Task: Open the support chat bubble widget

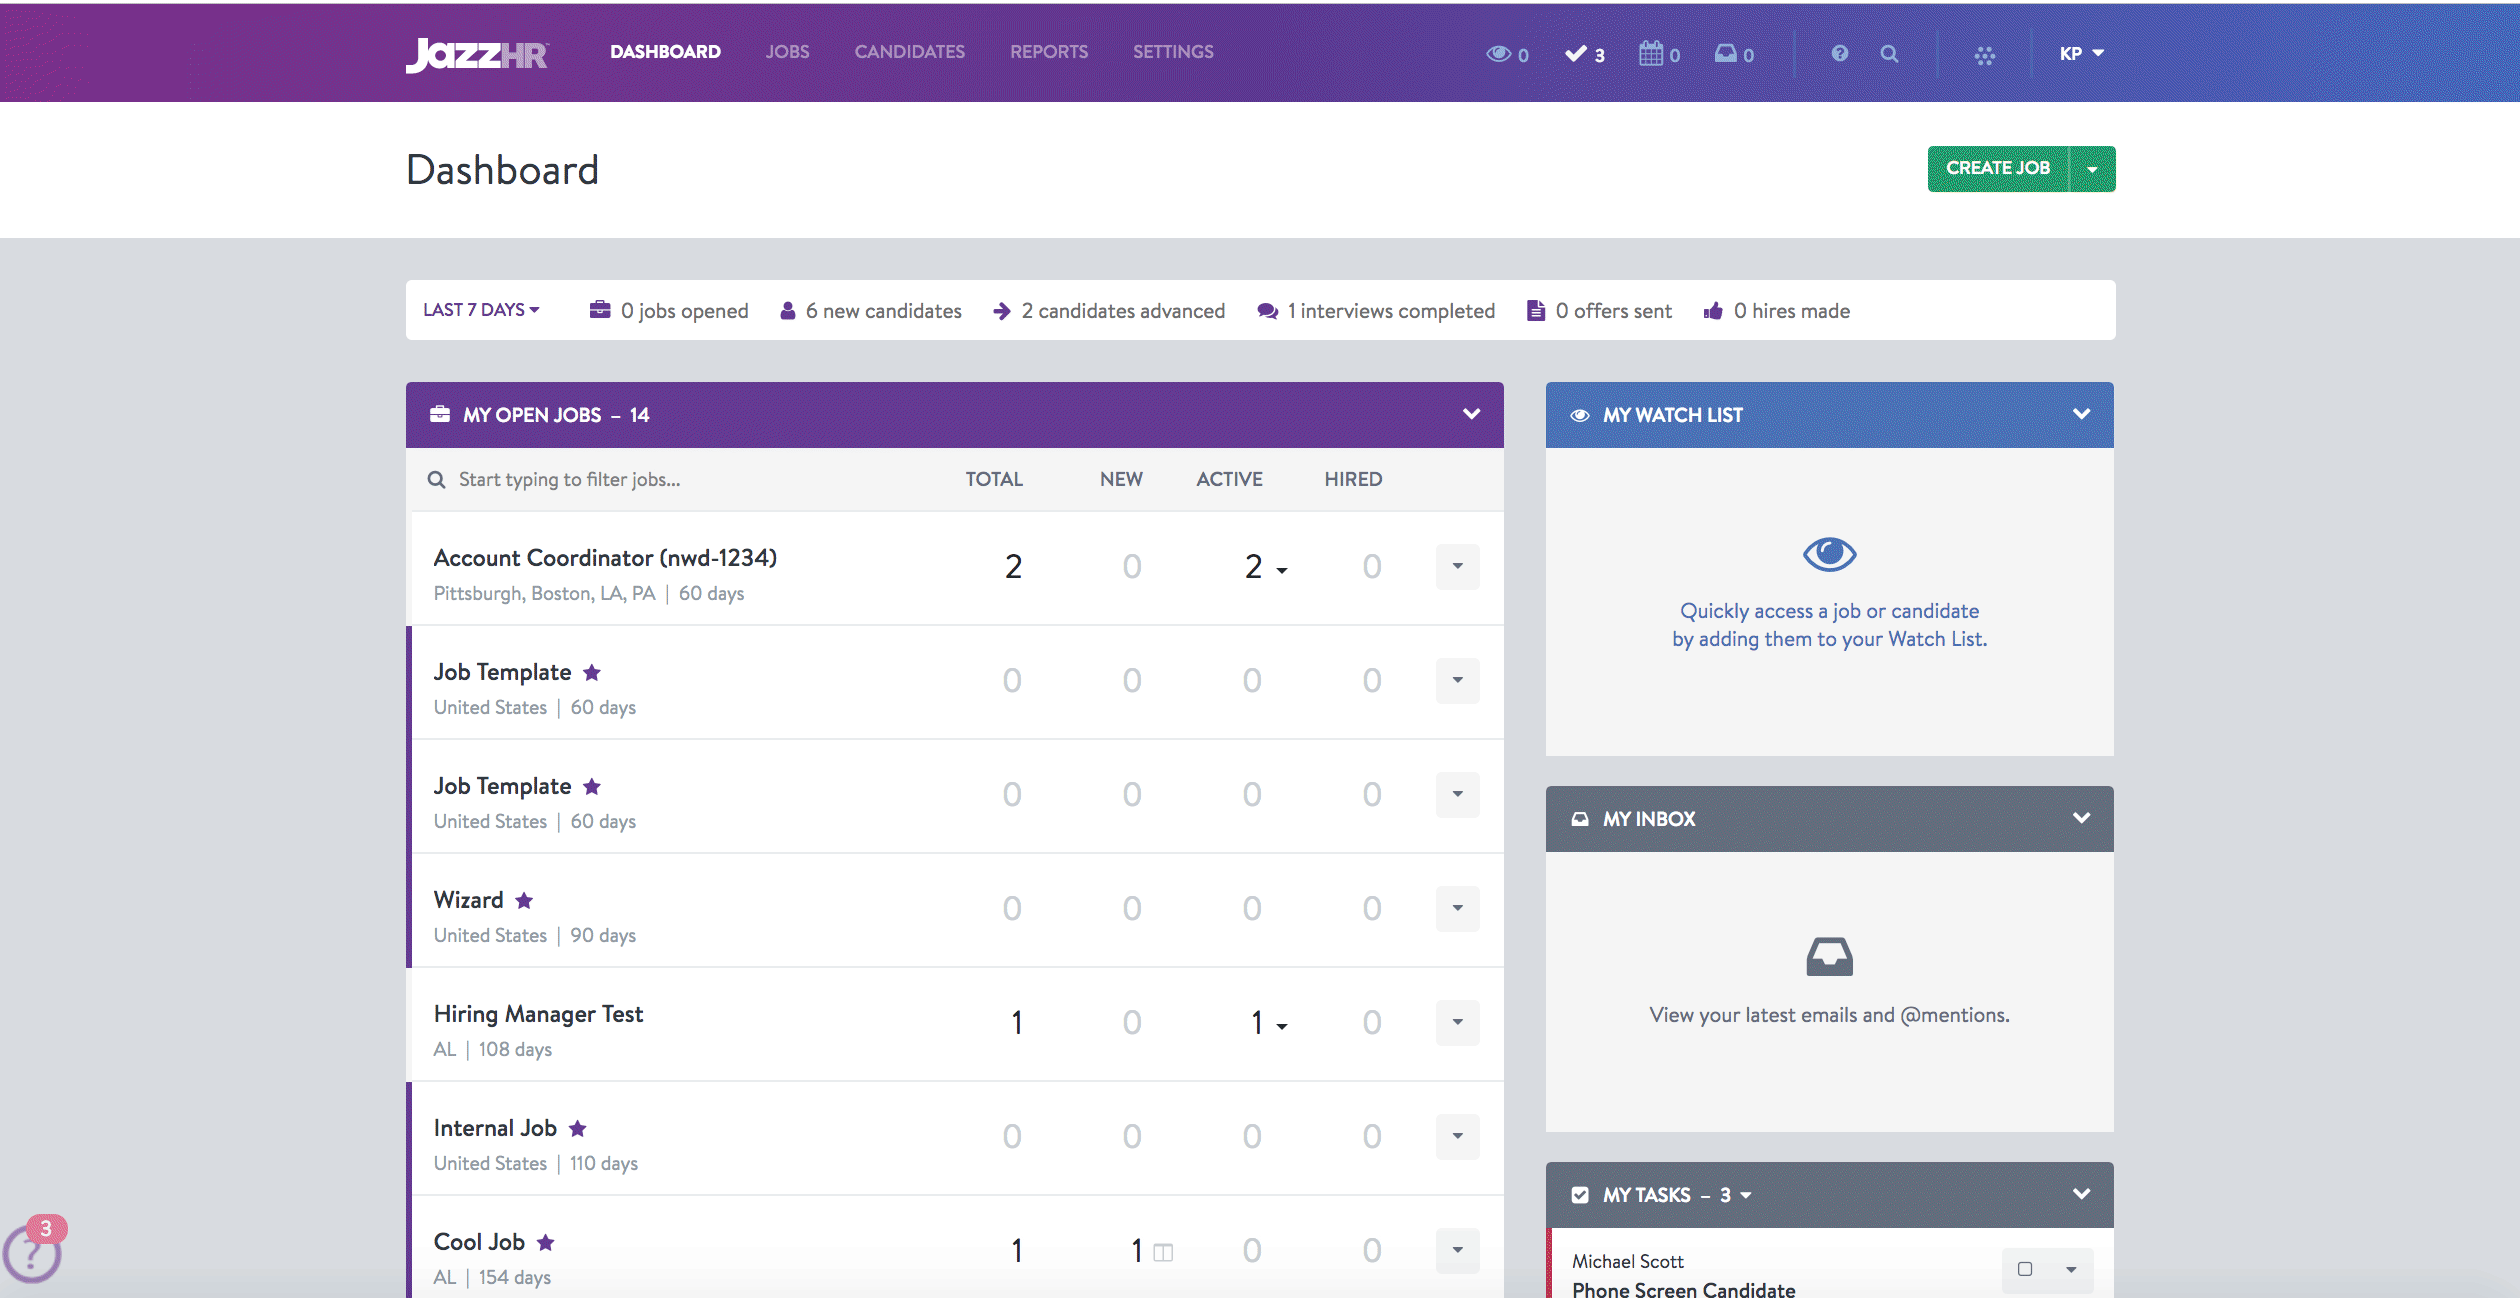Action: [33, 1254]
